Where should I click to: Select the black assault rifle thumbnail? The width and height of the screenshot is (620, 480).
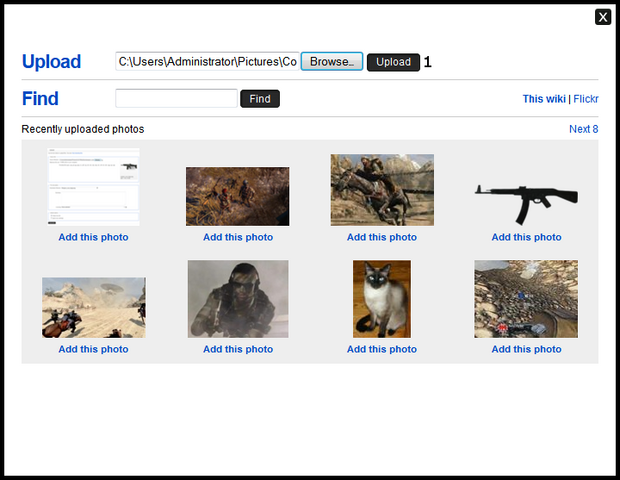coord(526,204)
